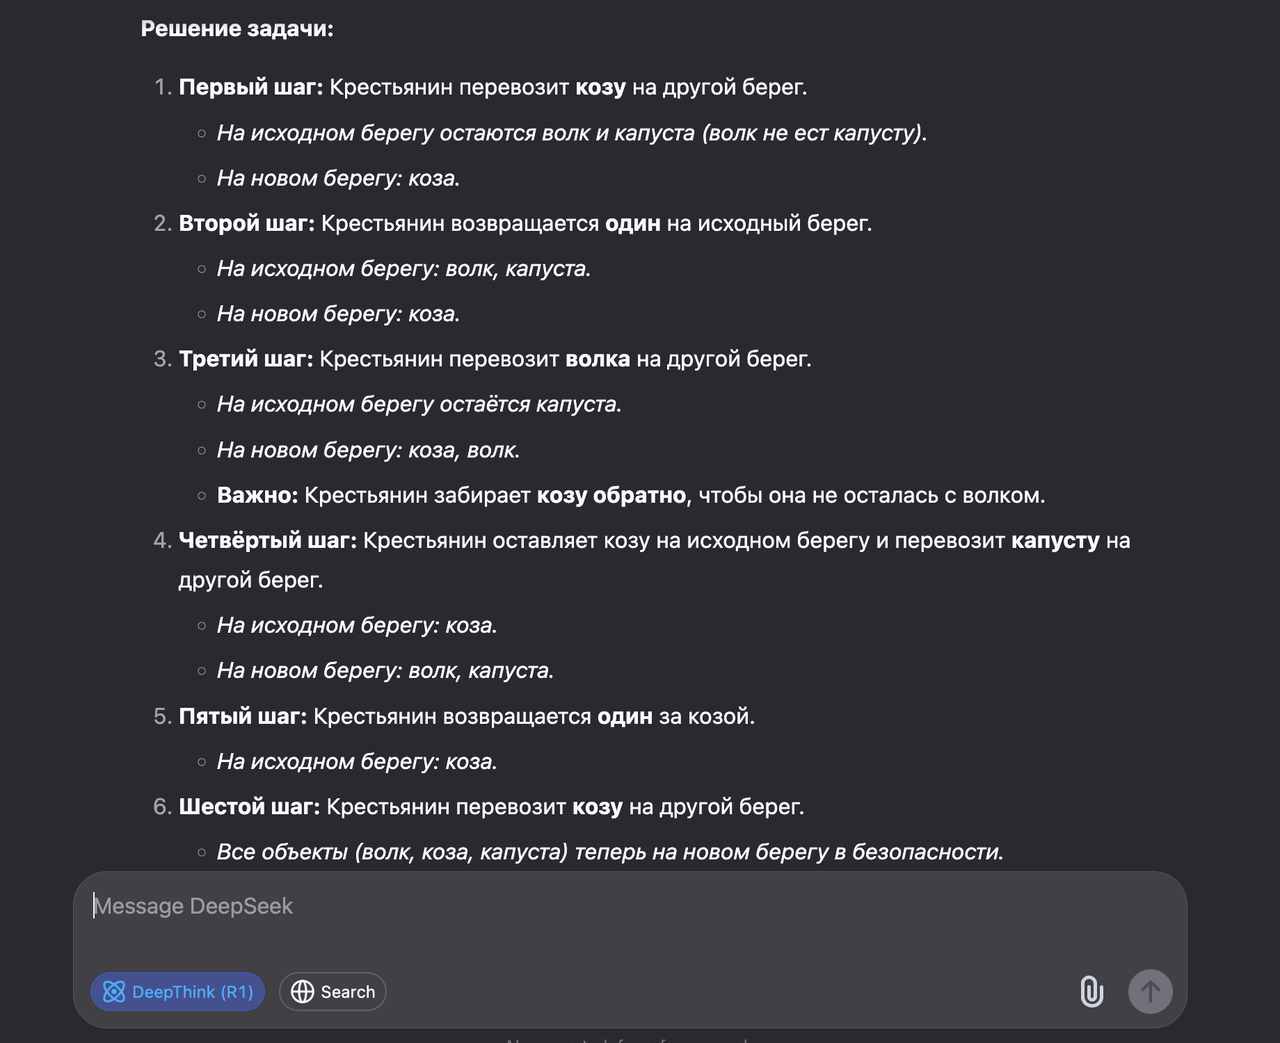The height and width of the screenshot is (1043, 1280).
Task: Click the final line starting "Все объекты"
Action: coord(610,852)
